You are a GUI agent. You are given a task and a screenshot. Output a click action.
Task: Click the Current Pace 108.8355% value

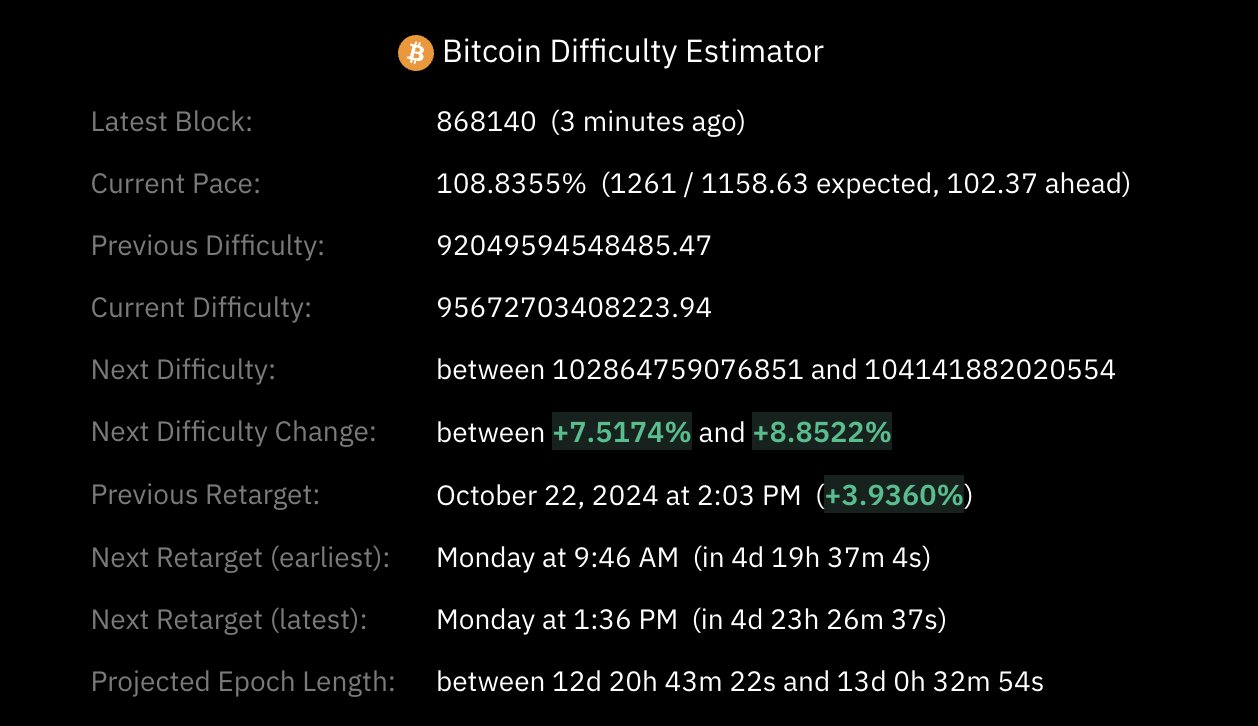coord(511,185)
